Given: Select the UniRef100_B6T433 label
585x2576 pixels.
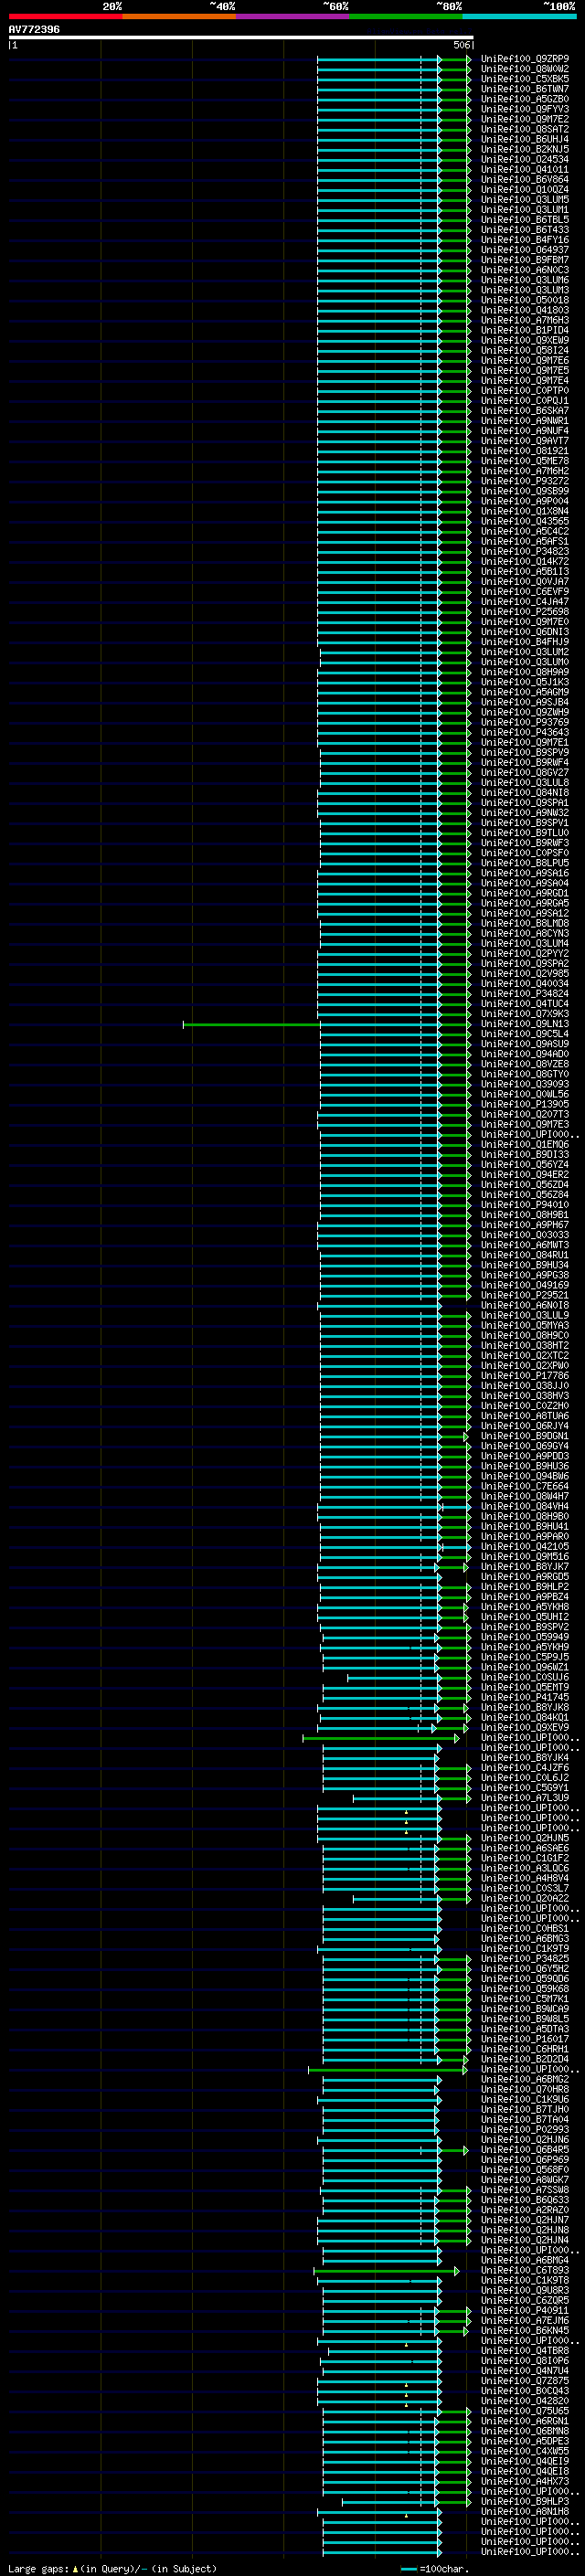Looking at the screenshot, I should (x=525, y=230).
